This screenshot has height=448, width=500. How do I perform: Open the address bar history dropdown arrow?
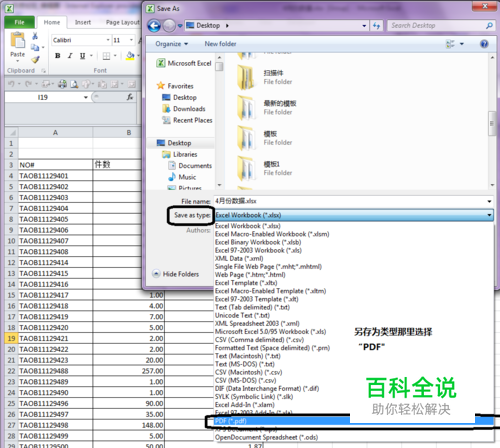click(364, 26)
